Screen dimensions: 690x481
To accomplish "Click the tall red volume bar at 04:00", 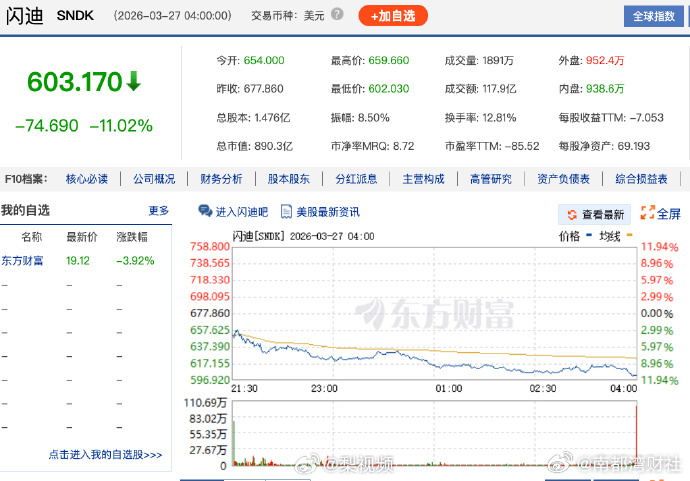I will (x=636, y=435).
